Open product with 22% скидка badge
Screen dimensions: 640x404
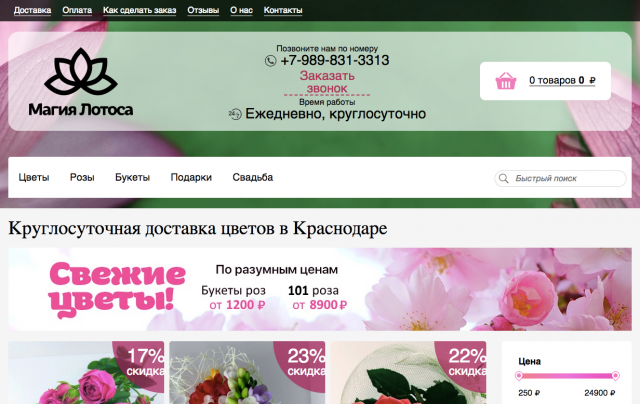408,373
